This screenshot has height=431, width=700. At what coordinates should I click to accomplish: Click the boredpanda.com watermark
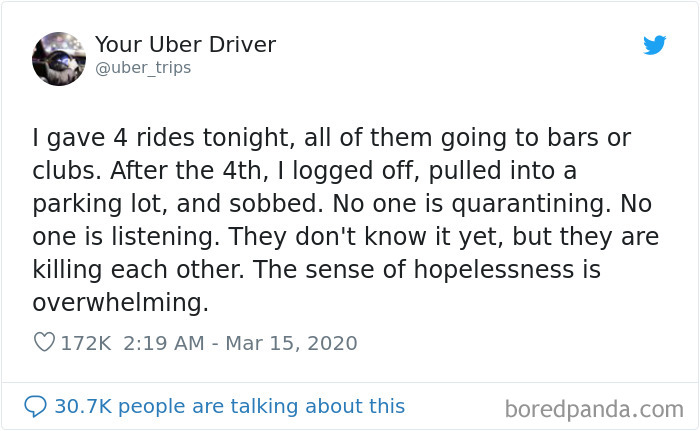(x=593, y=409)
